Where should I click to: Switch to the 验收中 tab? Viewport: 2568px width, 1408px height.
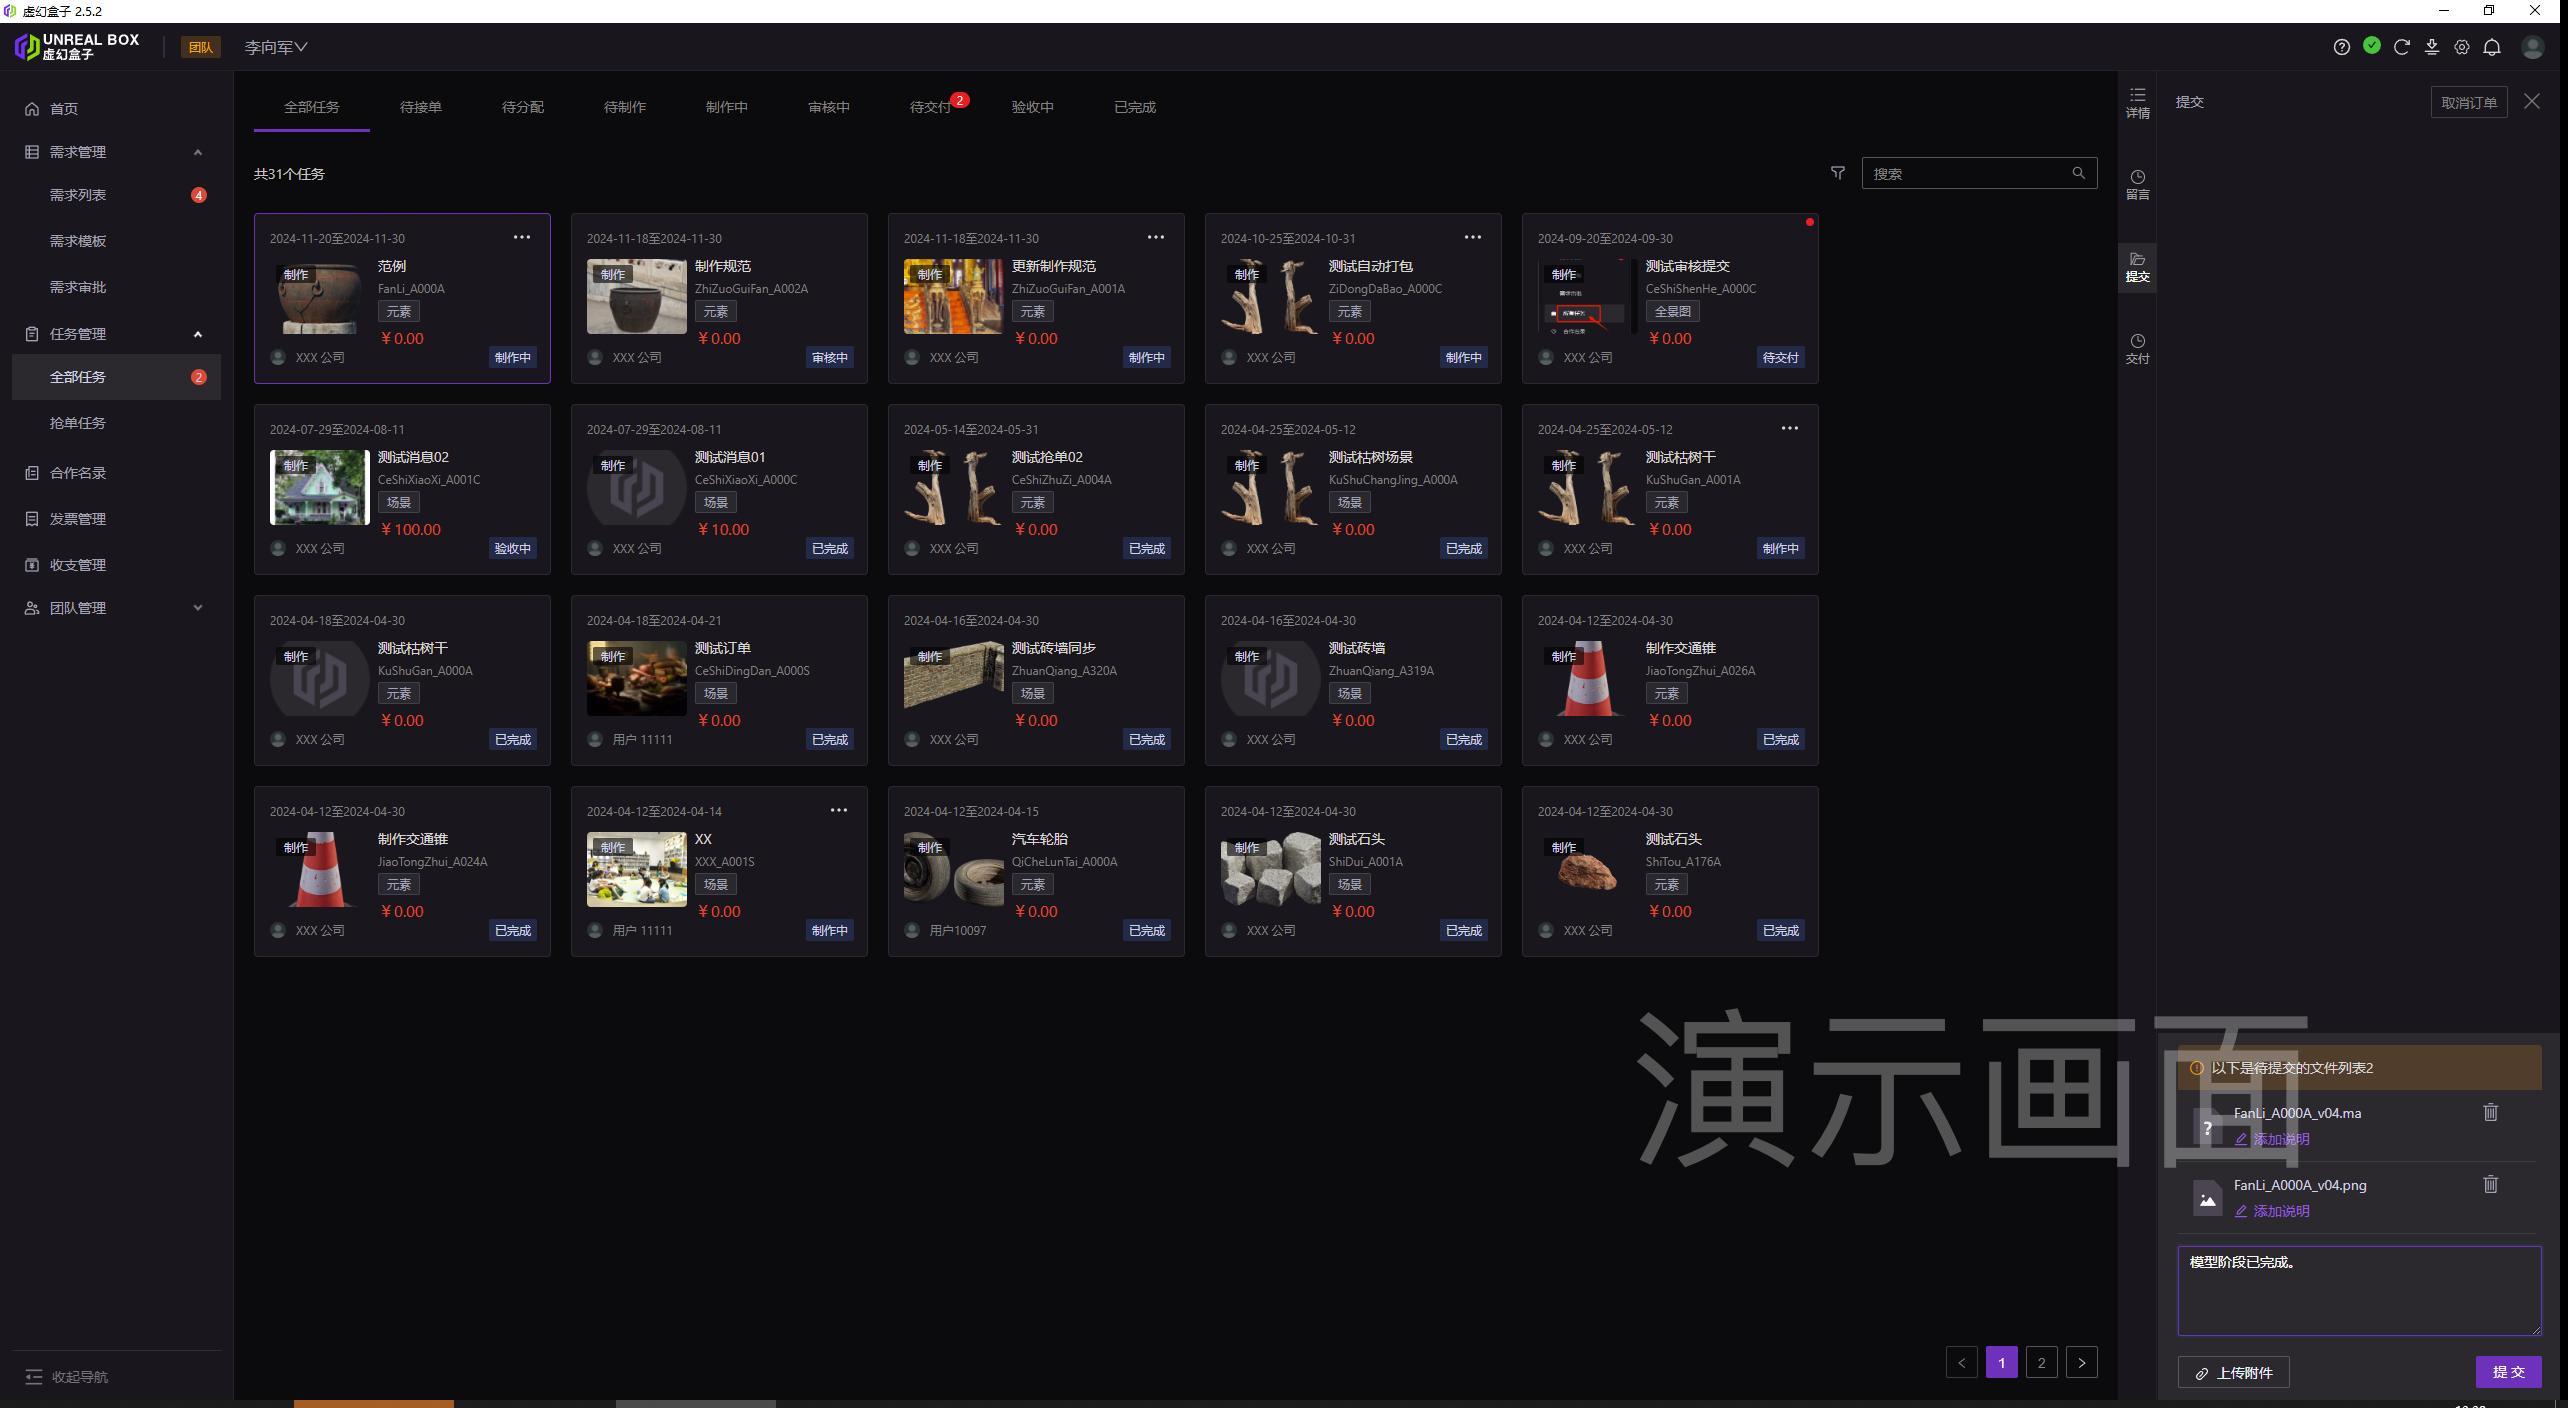(1033, 107)
